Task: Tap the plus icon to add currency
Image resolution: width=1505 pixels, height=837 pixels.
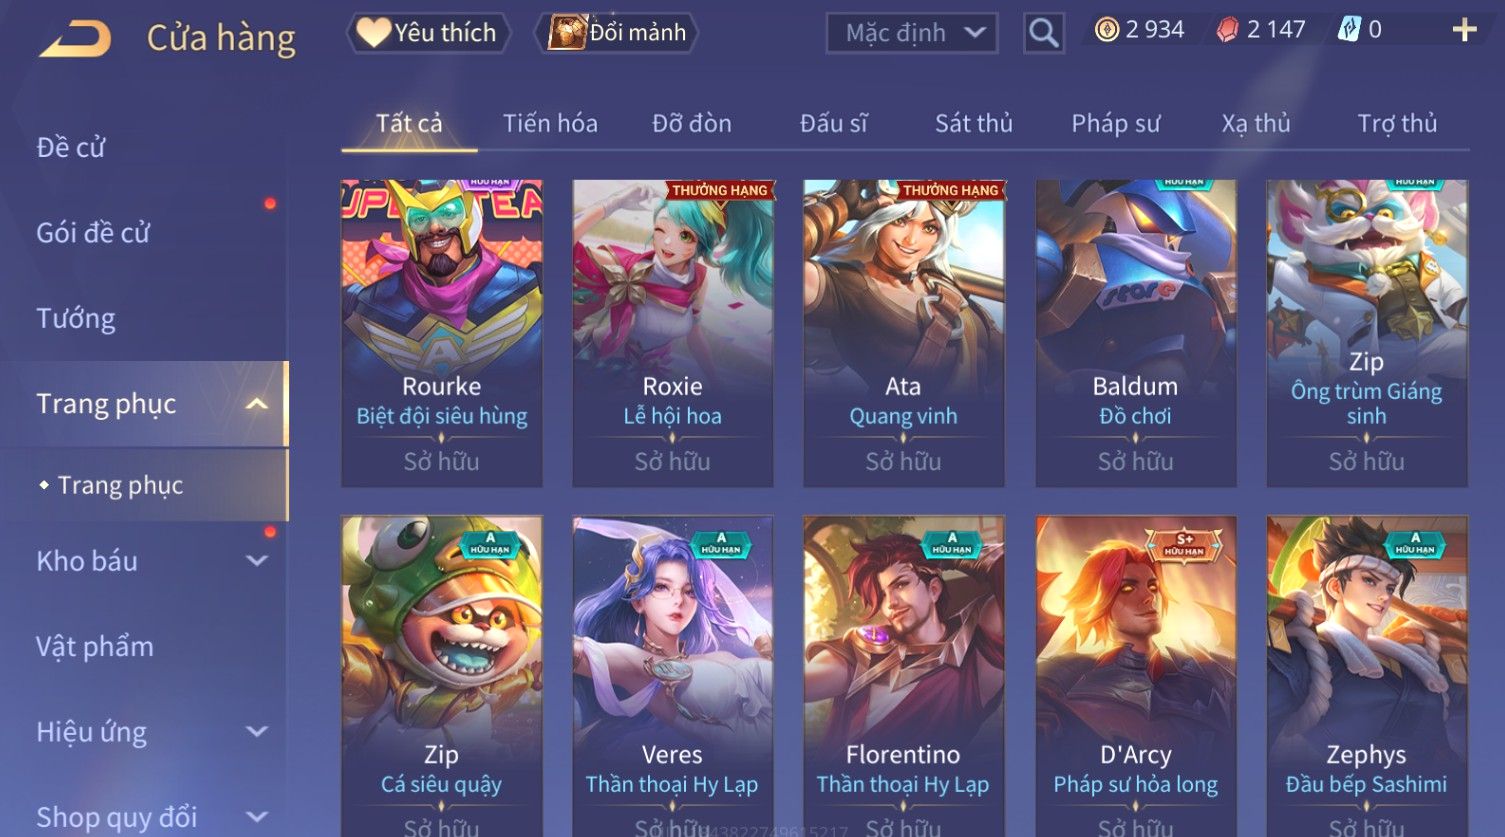Action: point(1464,30)
